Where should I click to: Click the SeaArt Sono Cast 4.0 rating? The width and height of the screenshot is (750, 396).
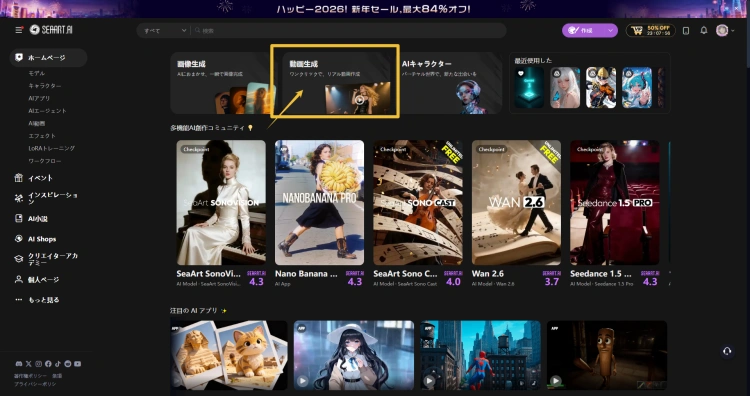tap(453, 282)
